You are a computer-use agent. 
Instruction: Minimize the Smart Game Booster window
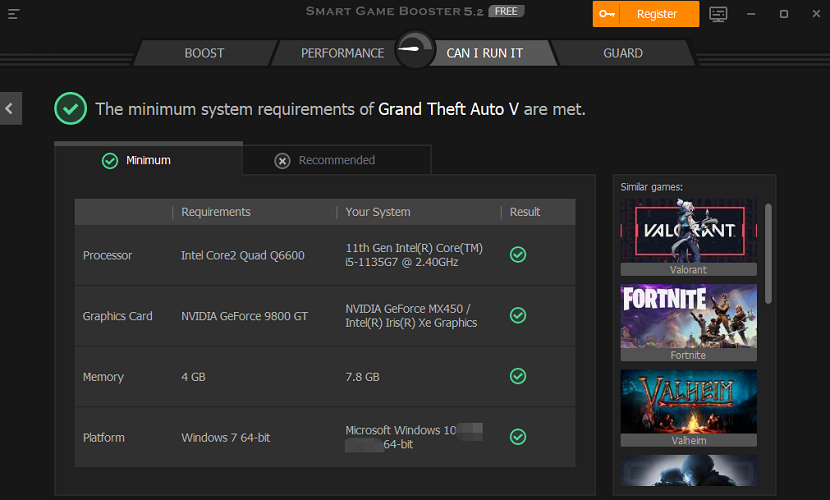[x=751, y=14]
